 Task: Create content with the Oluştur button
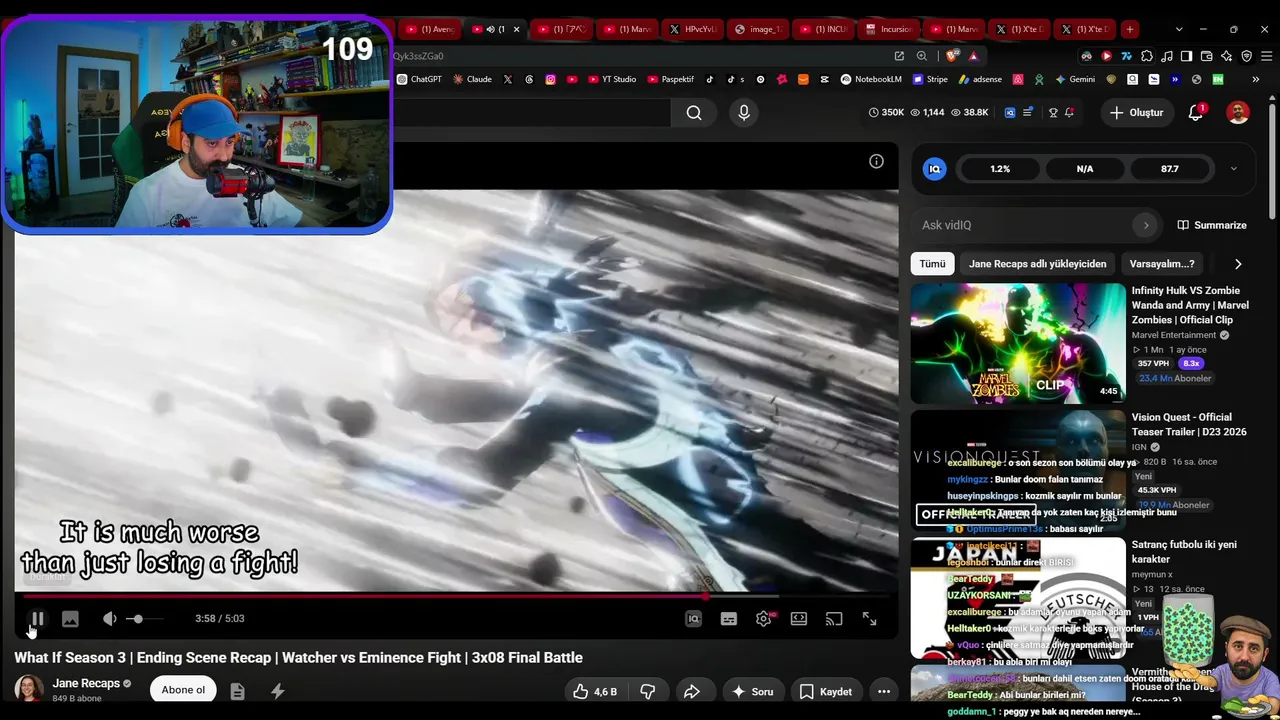(1137, 113)
